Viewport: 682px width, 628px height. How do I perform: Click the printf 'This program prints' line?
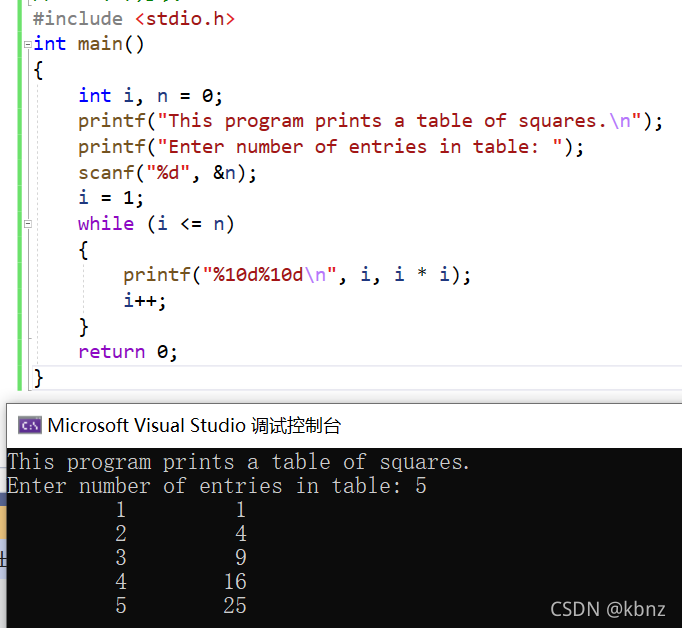pyautogui.click(x=370, y=121)
